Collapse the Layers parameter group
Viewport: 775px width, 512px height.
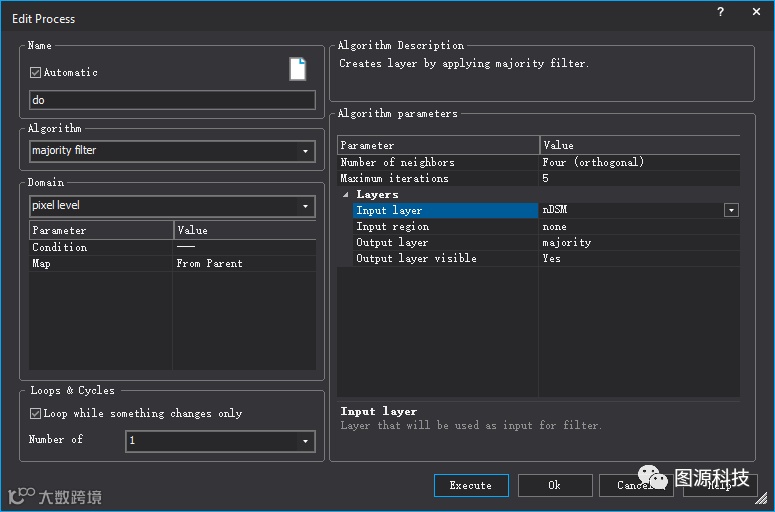coord(346,195)
